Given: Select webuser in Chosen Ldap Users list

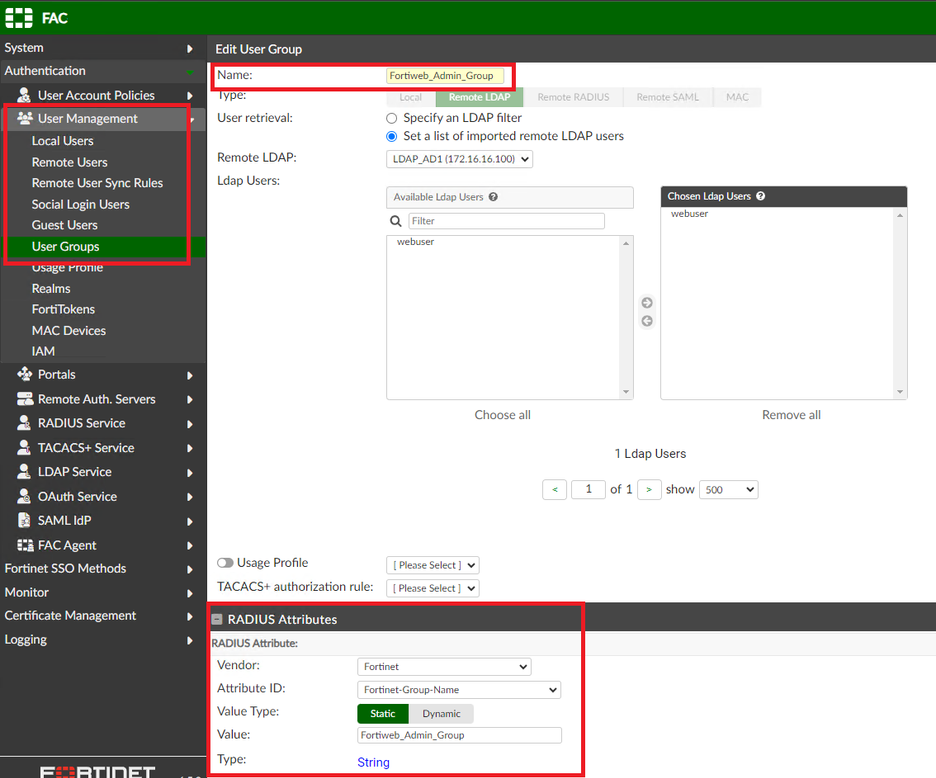Looking at the screenshot, I should (689, 214).
